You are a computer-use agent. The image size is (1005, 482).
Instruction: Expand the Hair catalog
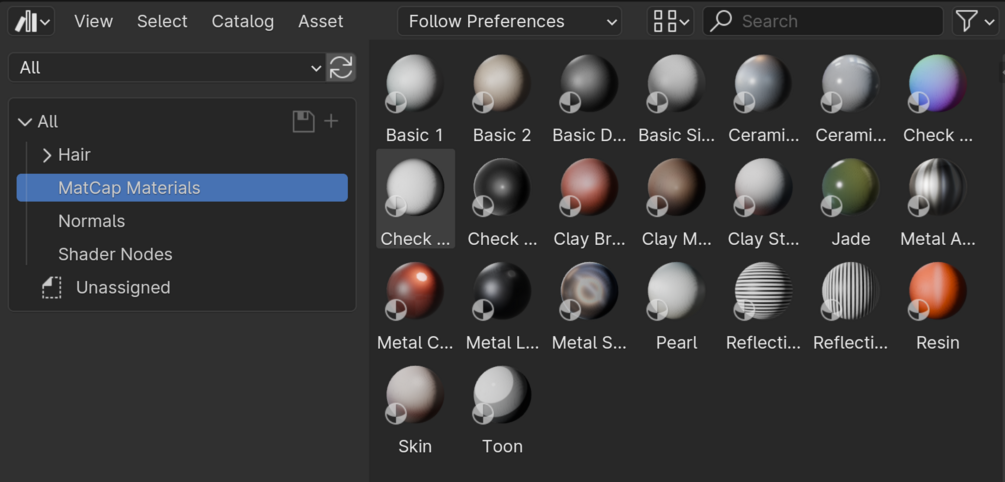[x=47, y=155]
